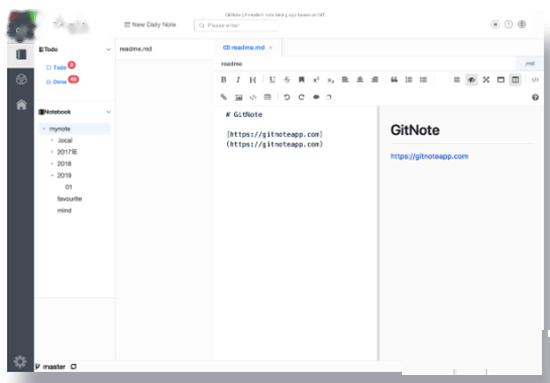Open the cube icon in sidebar
Viewport: 550px width, 383px height.
21,79
